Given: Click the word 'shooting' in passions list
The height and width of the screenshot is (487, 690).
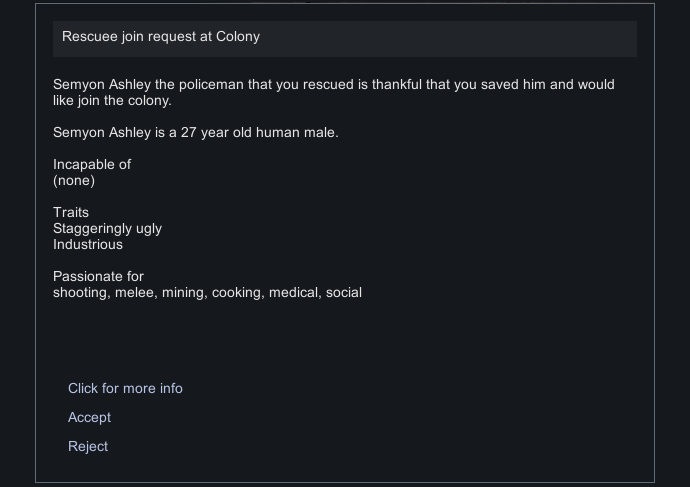Looking at the screenshot, I should [81, 293].
